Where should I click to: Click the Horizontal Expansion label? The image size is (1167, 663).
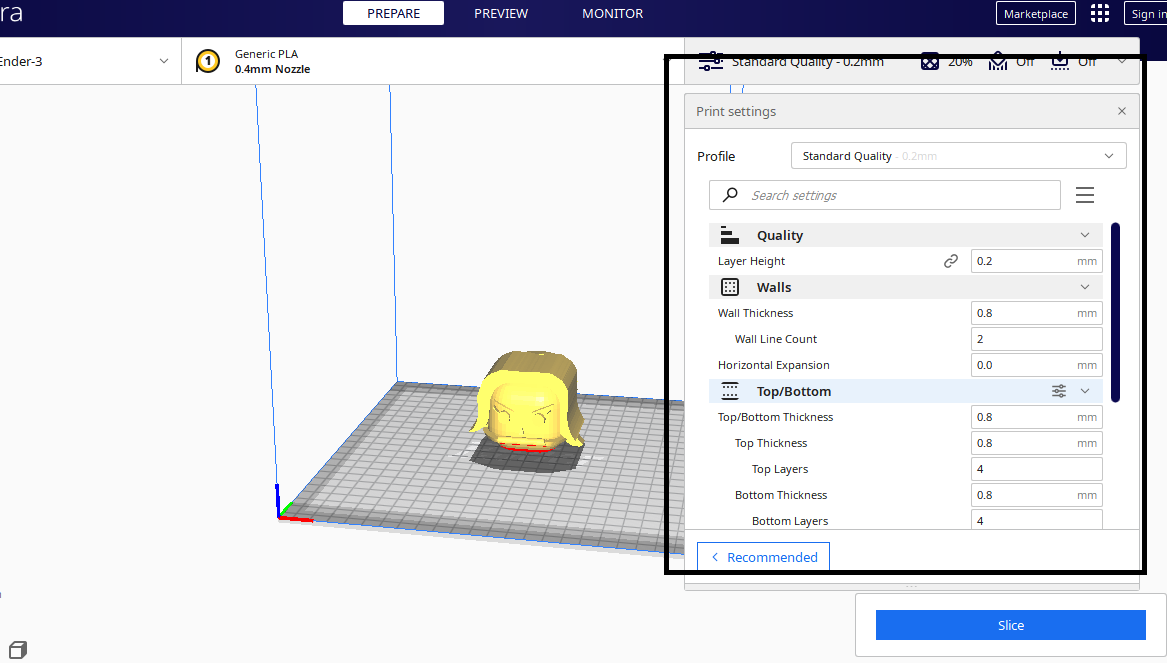click(773, 365)
